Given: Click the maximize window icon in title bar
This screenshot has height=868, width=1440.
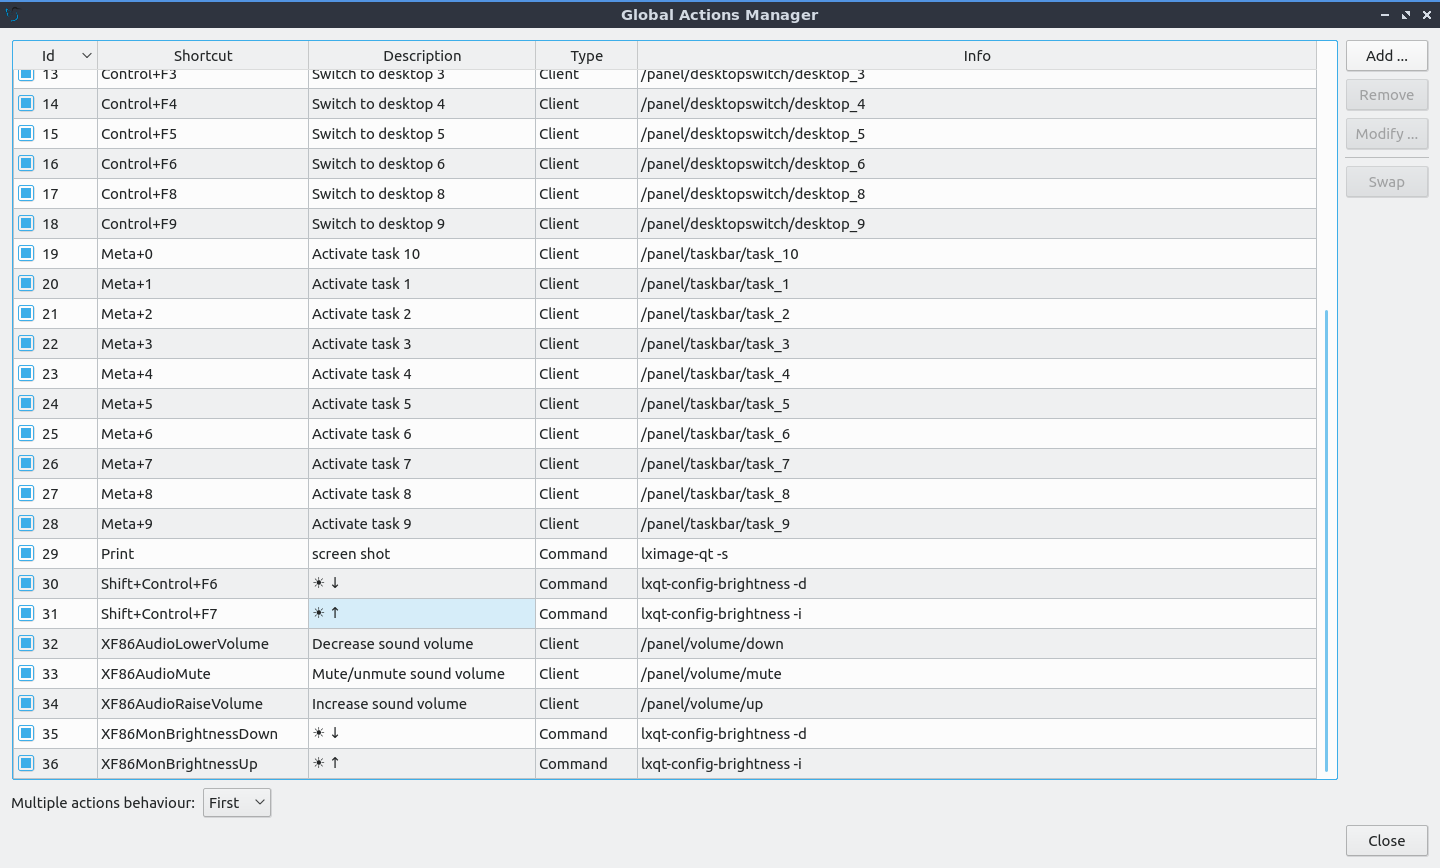Looking at the screenshot, I should click(1405, 15).
